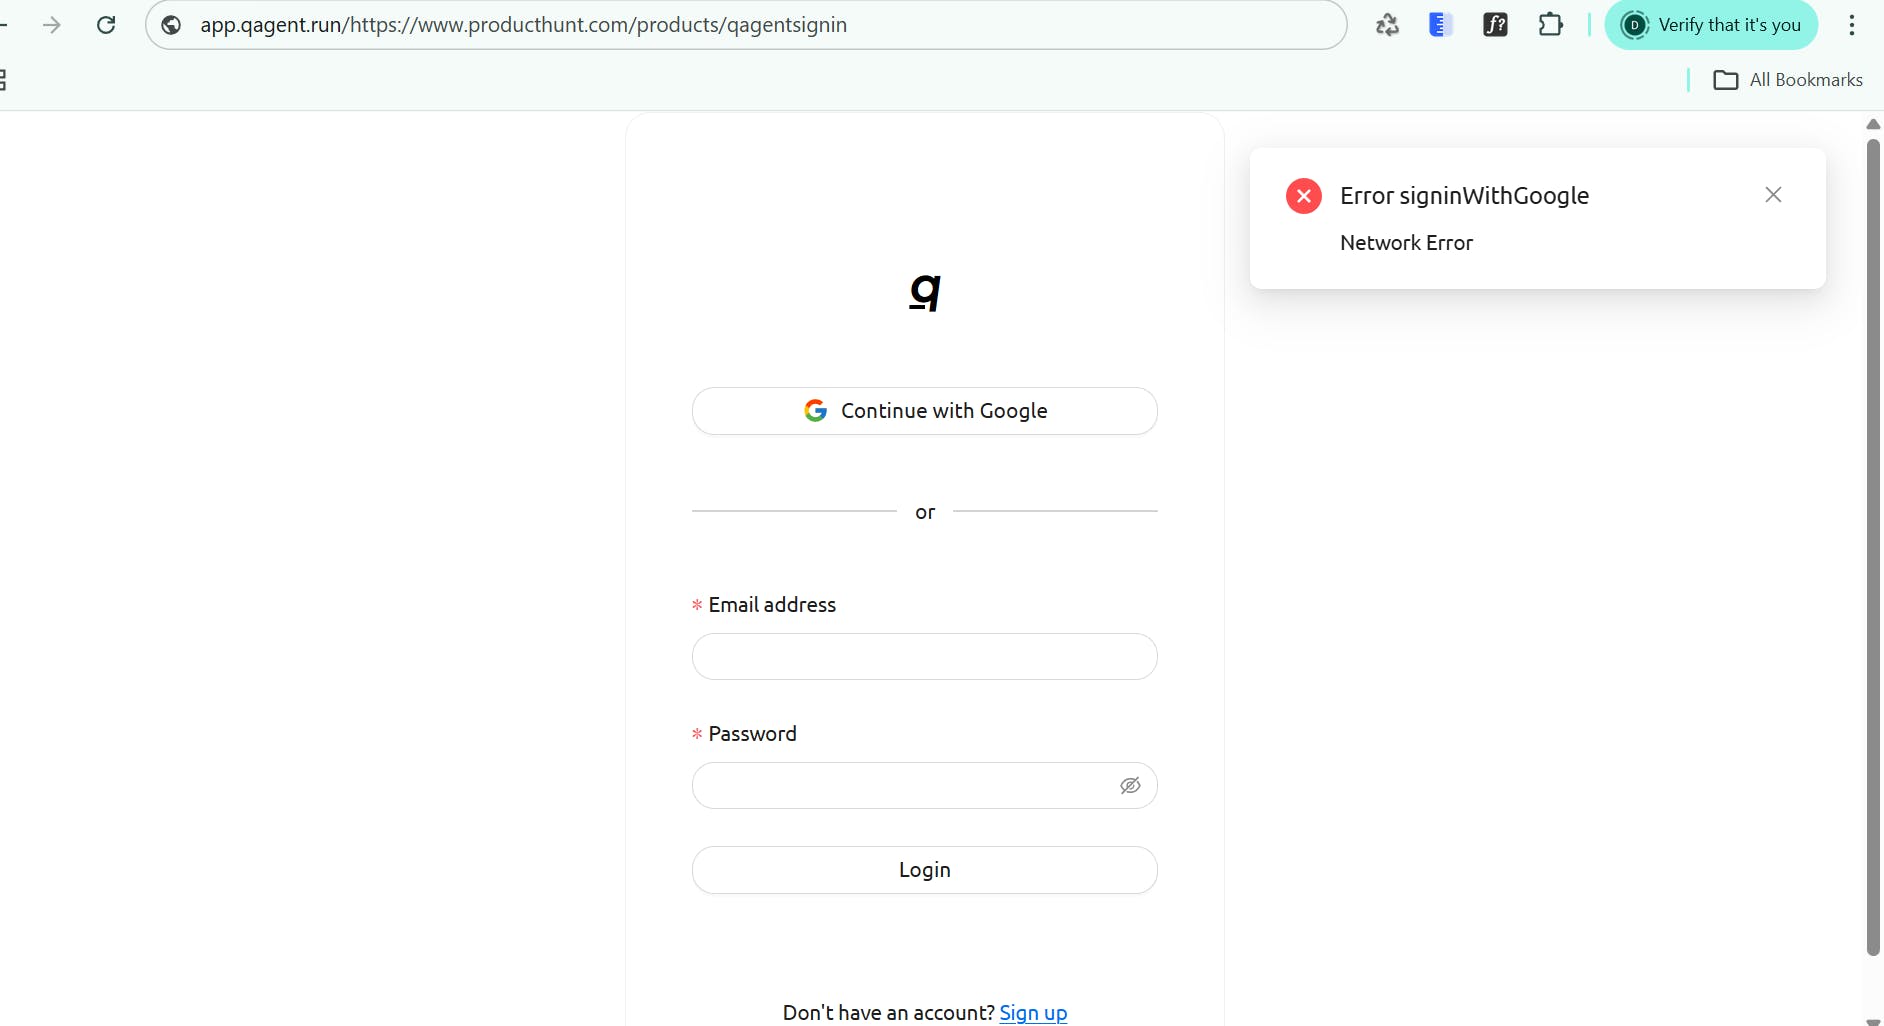The width and height of the screenshot is (1884, 1026).
Task: Open the Extensions puzzle piece menu
Action: coord(1550,25)
